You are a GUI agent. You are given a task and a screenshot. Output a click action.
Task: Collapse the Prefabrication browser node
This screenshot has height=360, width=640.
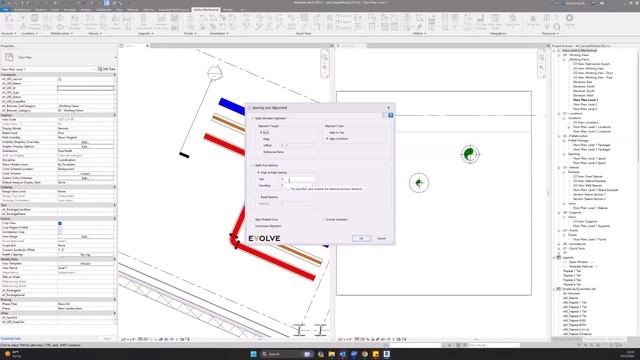559,136
